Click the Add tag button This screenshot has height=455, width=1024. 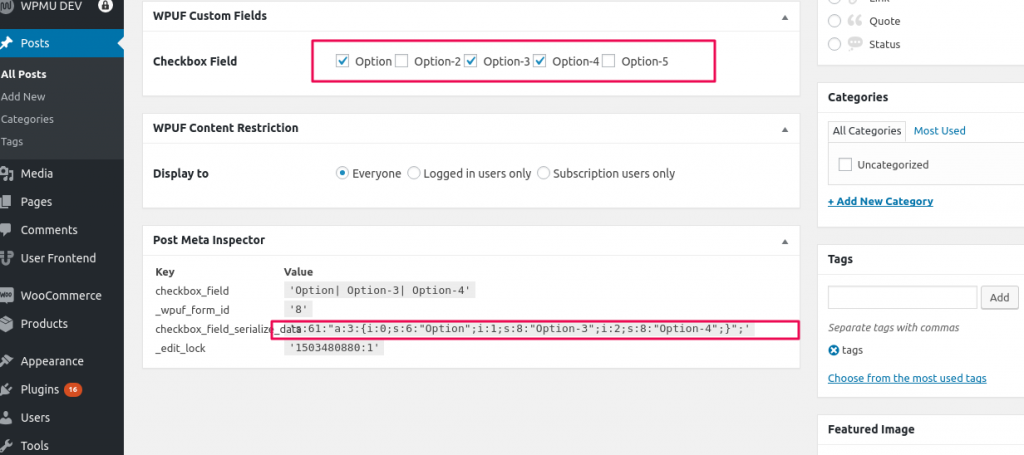pyautogui.click(x=999, y=297)
